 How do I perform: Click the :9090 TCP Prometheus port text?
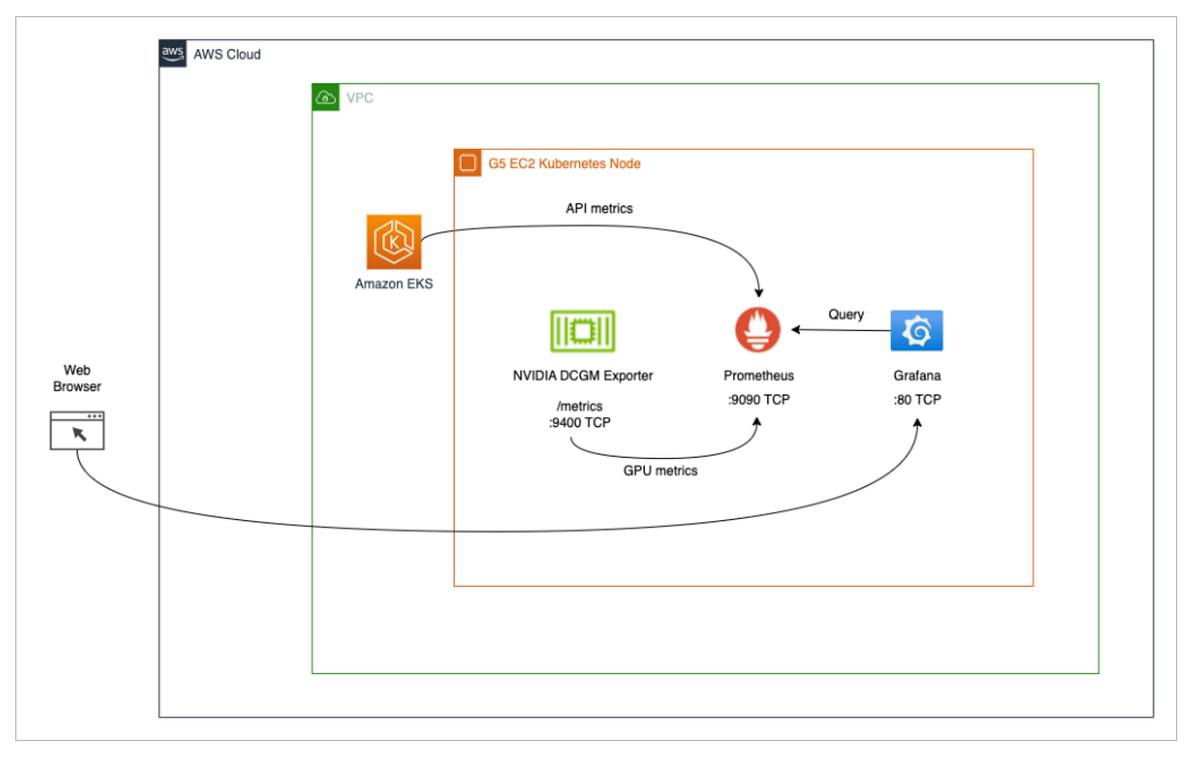(x=758, y=399)
